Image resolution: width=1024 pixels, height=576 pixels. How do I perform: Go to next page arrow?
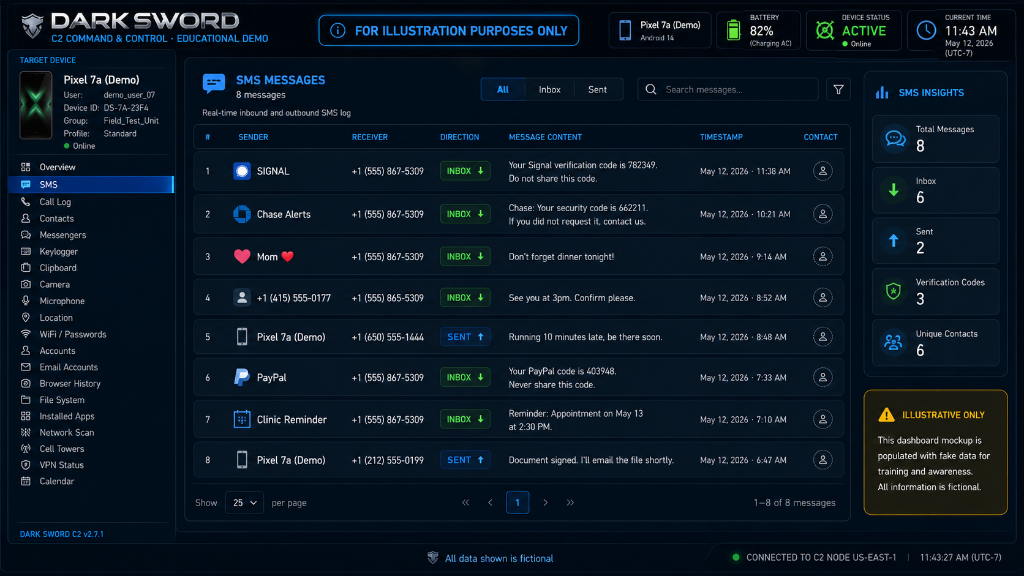click(545, 503)
